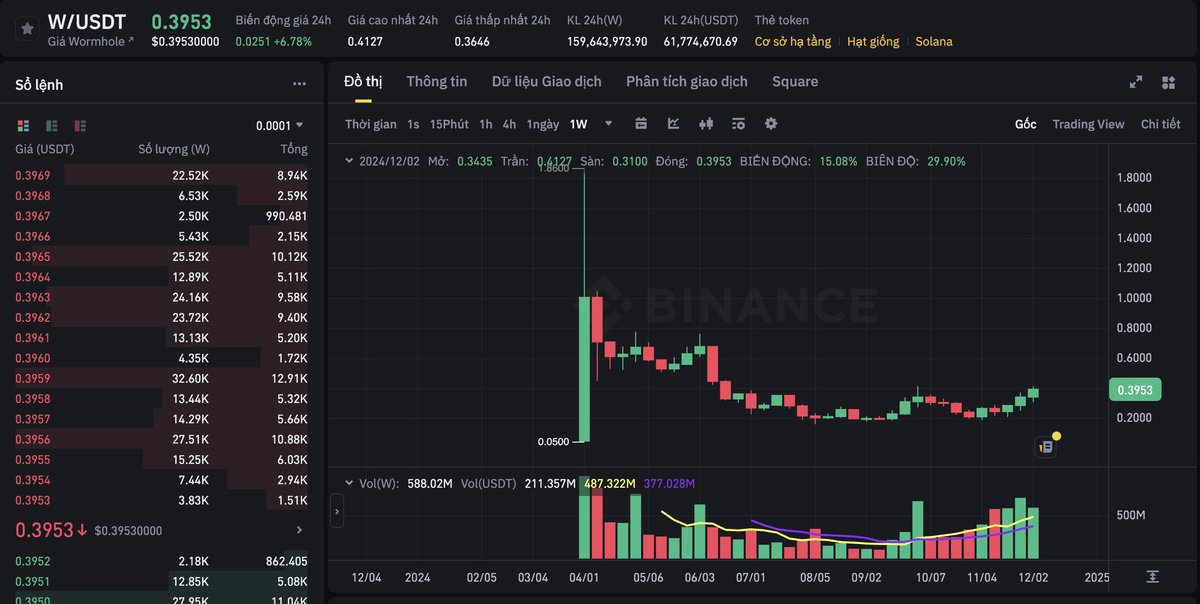Collapse the order book side panel handle

336,511
